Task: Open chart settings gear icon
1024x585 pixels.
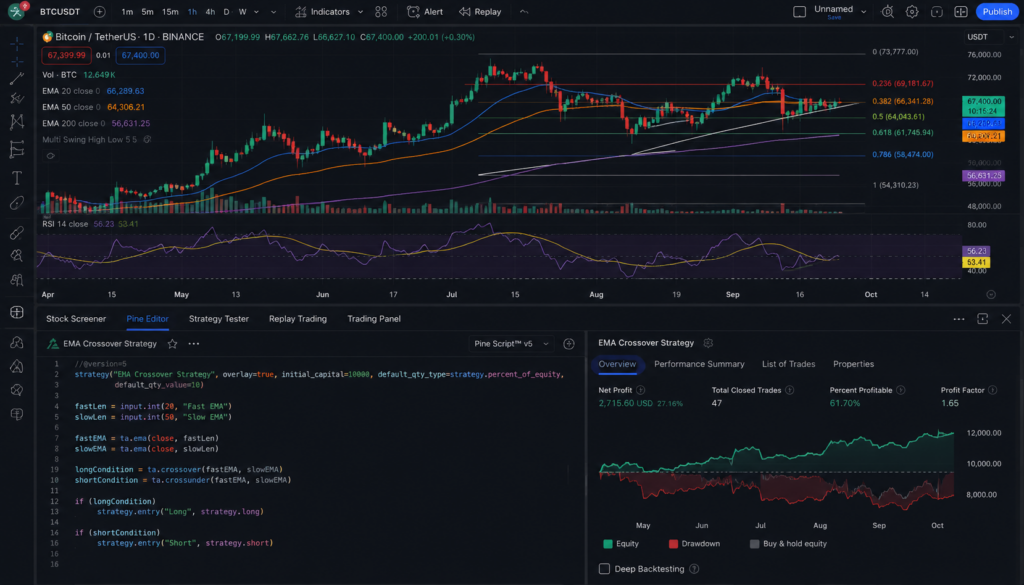Action: pyautogui.click(x=912, y=12)
